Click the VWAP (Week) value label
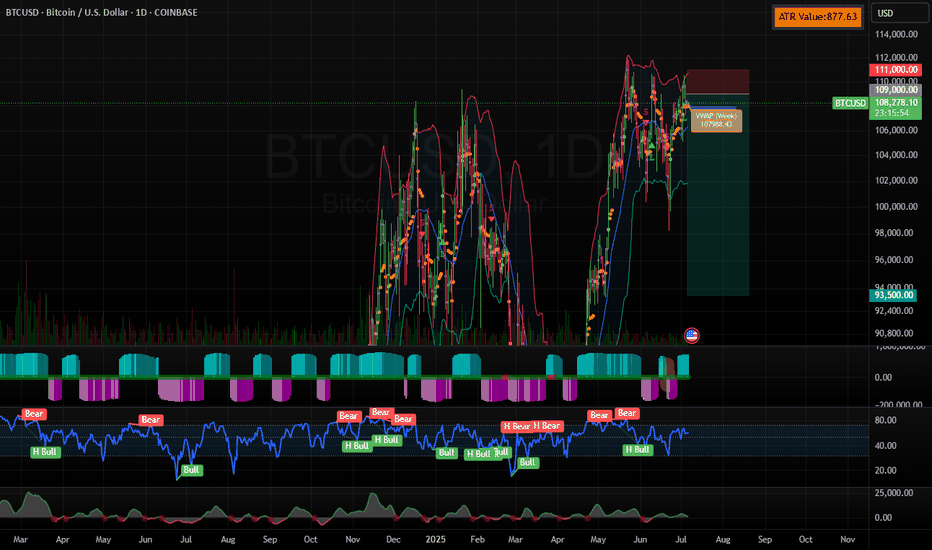The height and width of the screenshot is (550, 932). (x=716, y=120)
